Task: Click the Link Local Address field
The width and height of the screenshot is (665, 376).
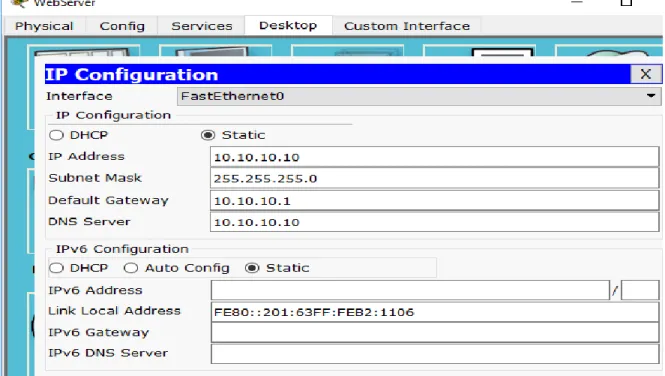Action: (x=435, y=312)
